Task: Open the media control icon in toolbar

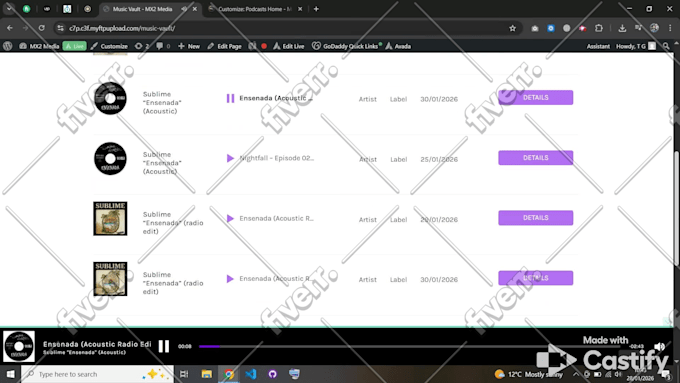Action: coord(638,28)
